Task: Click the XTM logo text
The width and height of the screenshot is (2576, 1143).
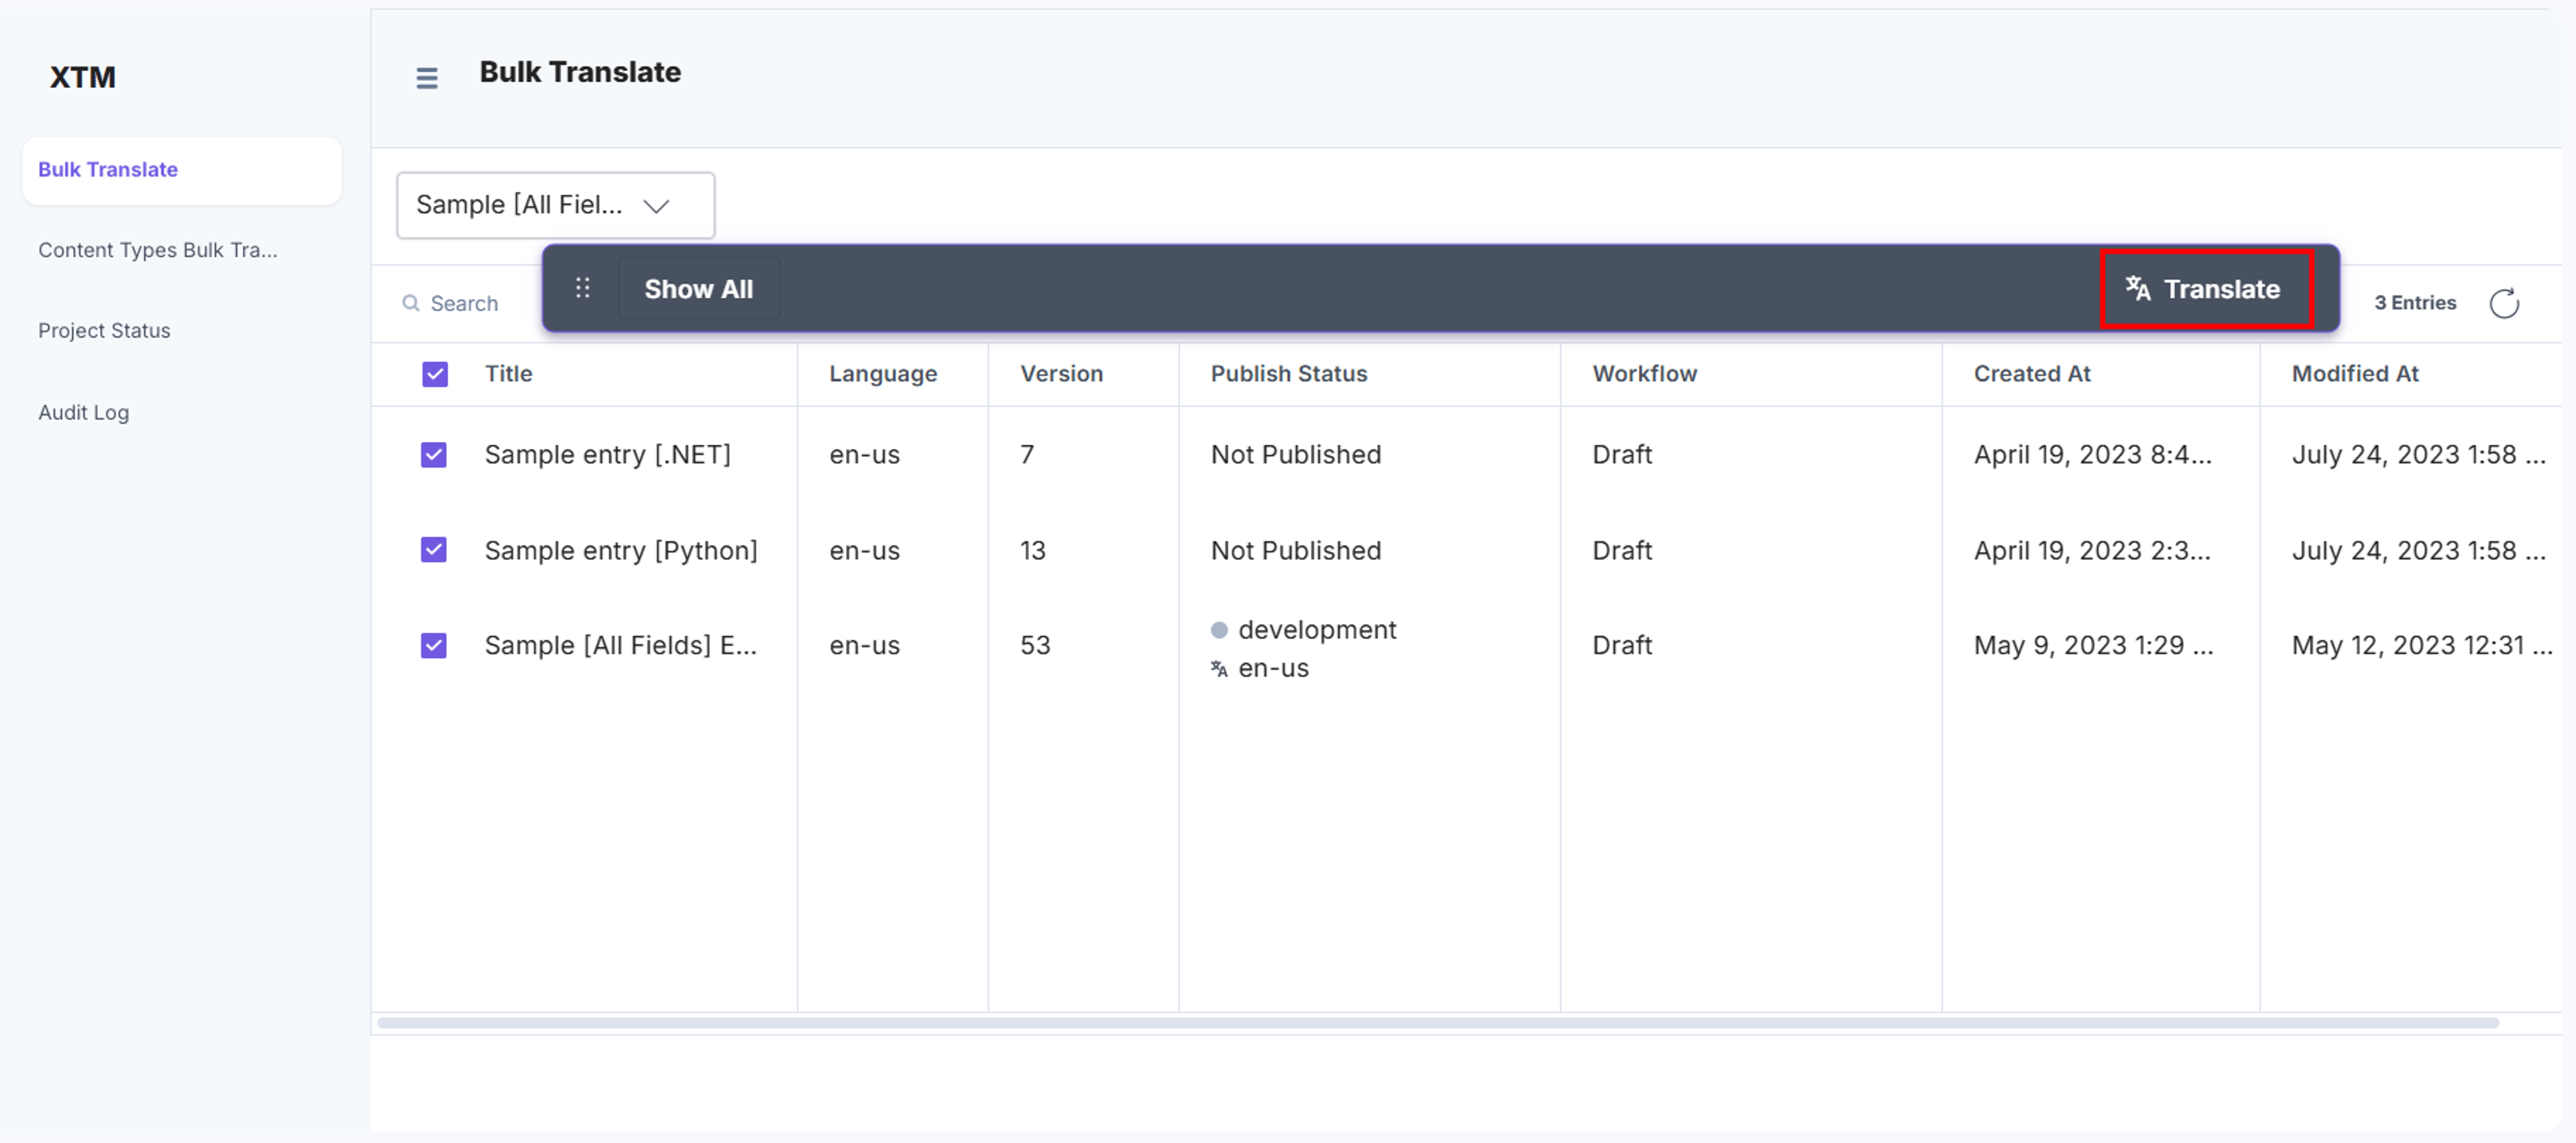Action: point(83,77)
